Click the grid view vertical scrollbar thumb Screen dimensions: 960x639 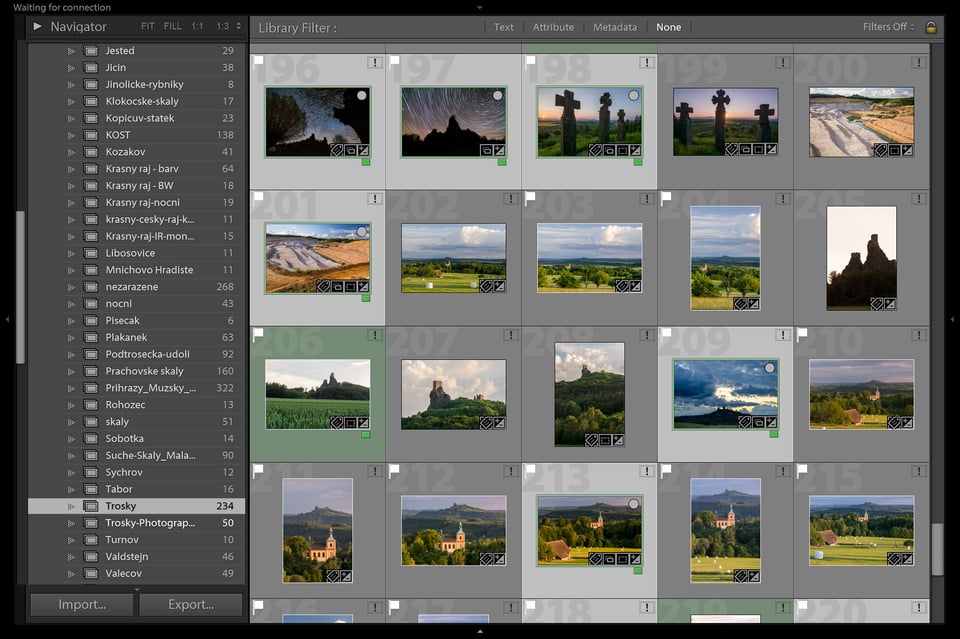(x=937, y=549)
